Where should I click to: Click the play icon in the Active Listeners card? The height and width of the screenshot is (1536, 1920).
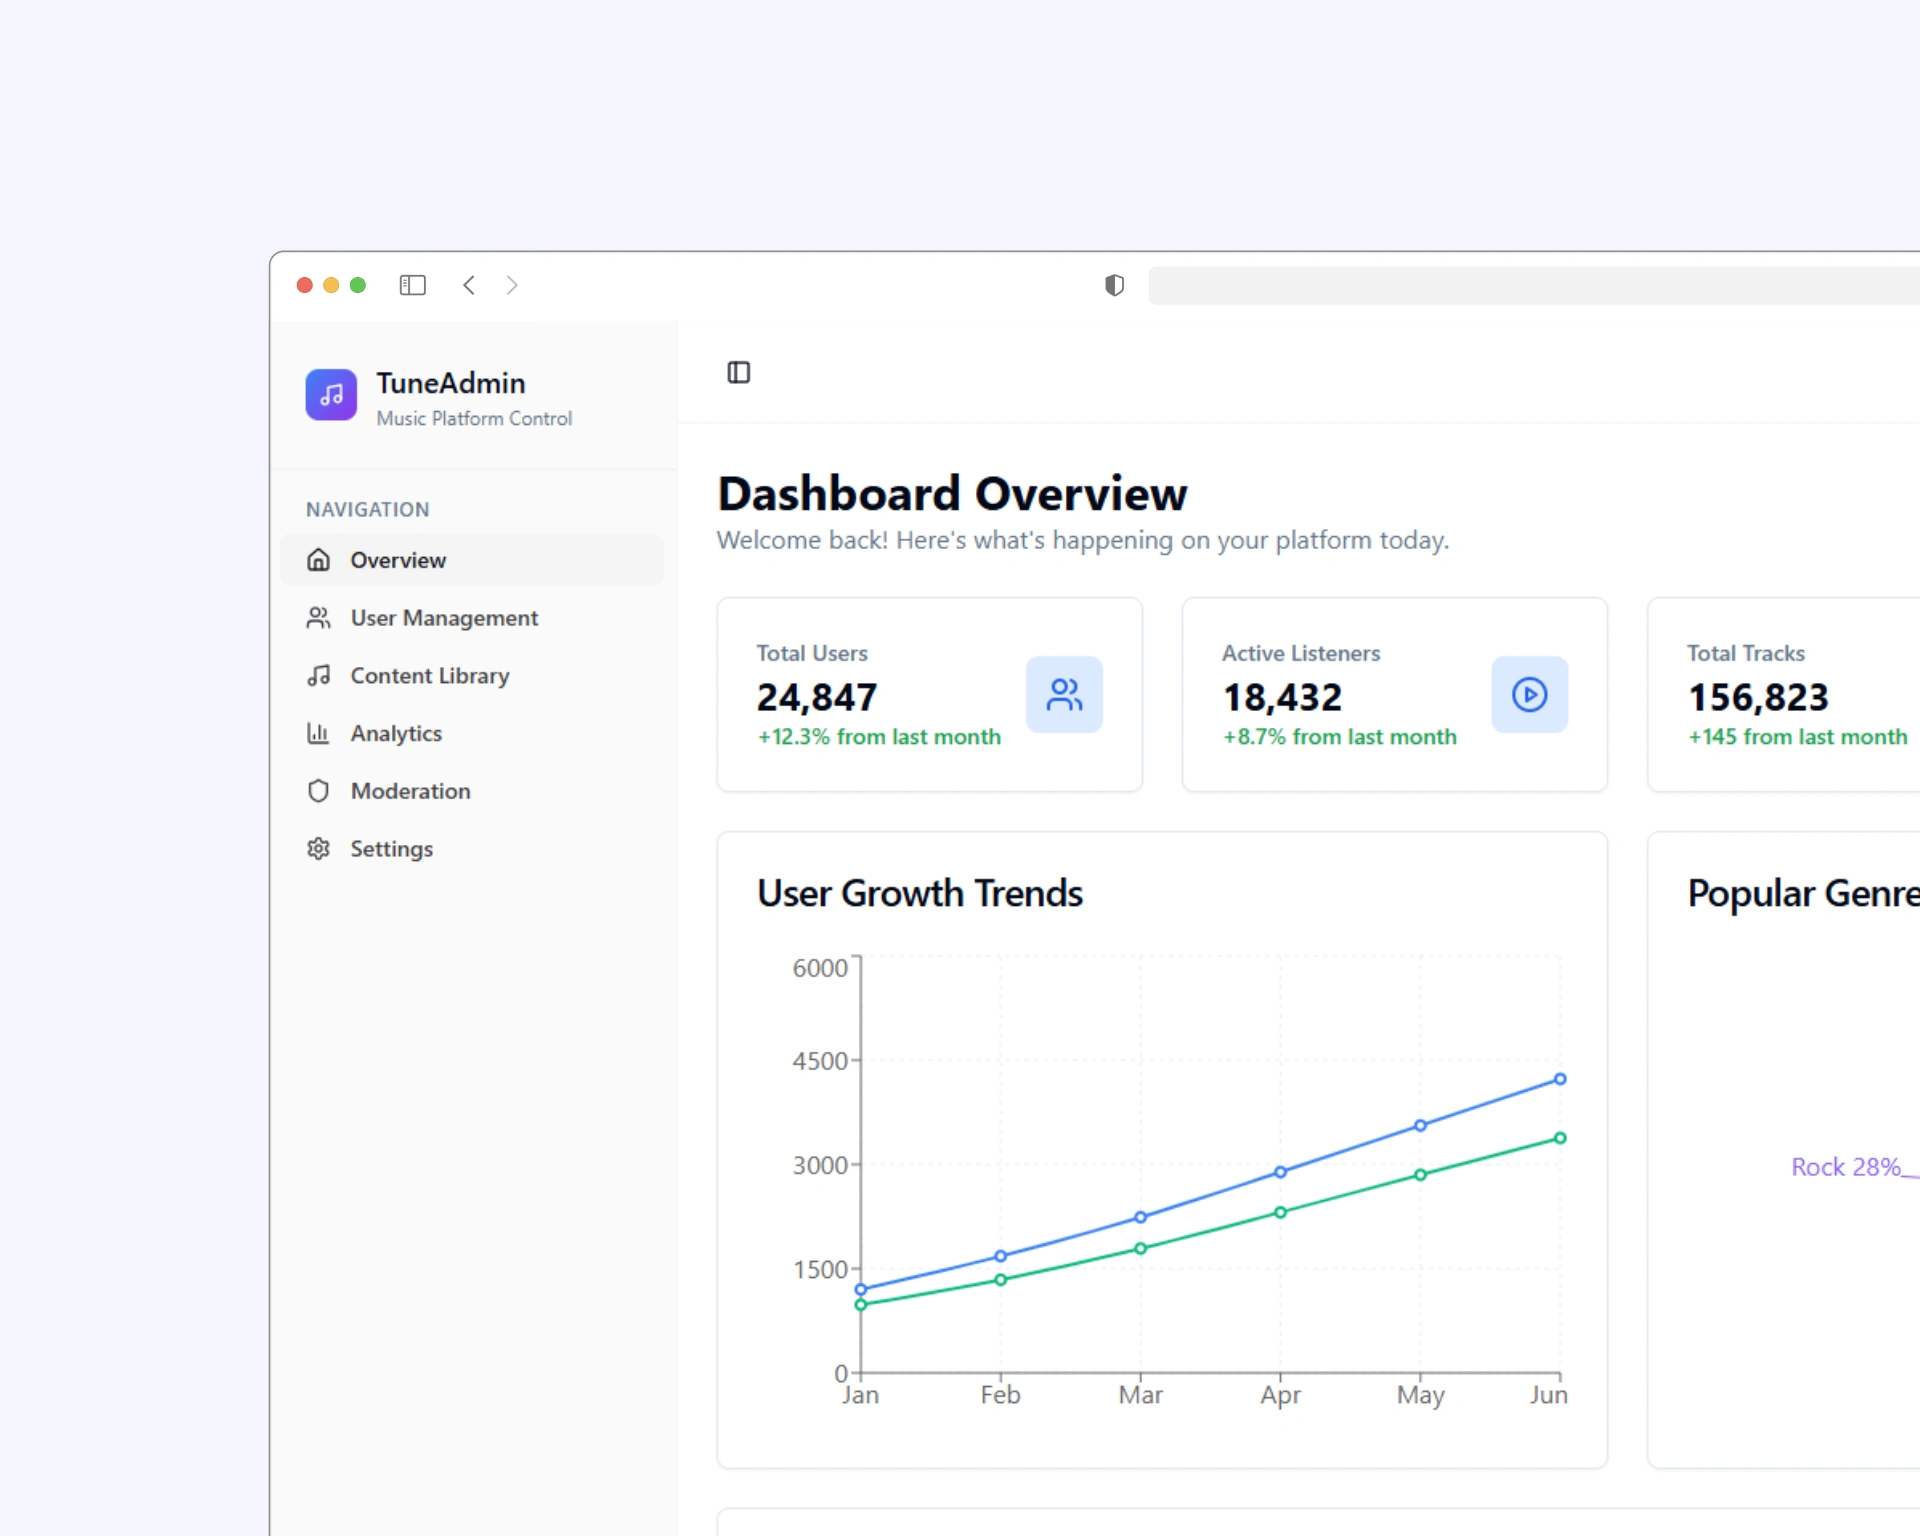point(1529,694)
